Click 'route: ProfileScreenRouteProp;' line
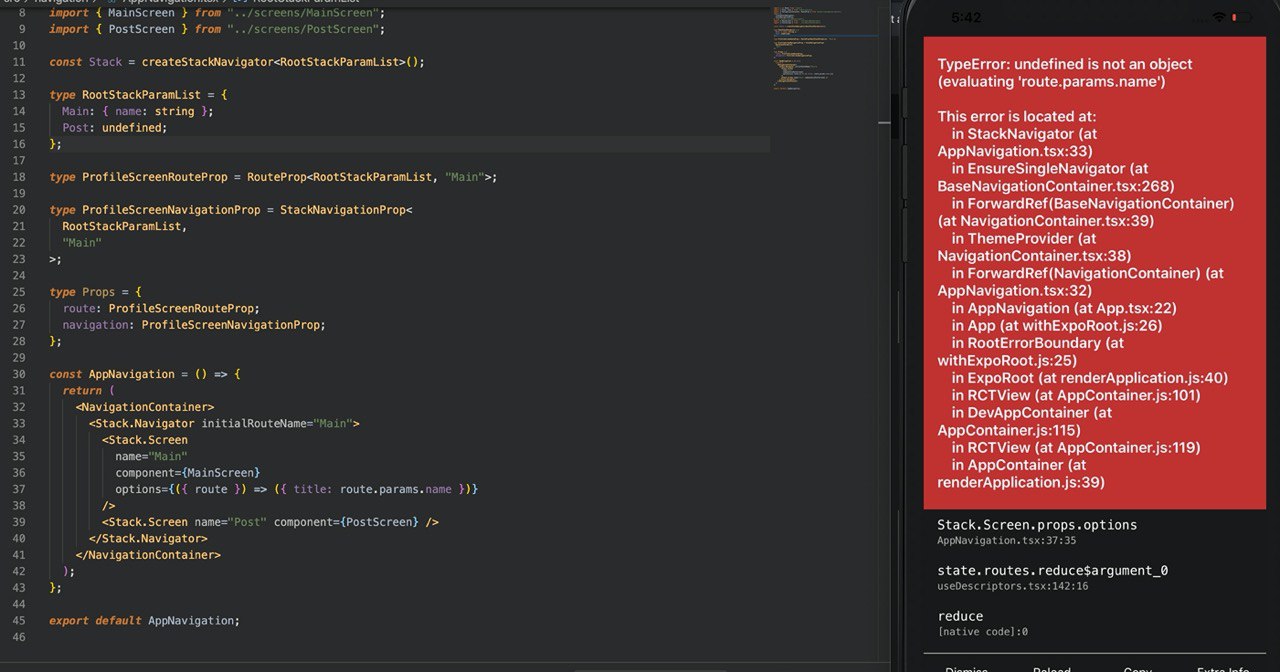 (x=161, y=308)
